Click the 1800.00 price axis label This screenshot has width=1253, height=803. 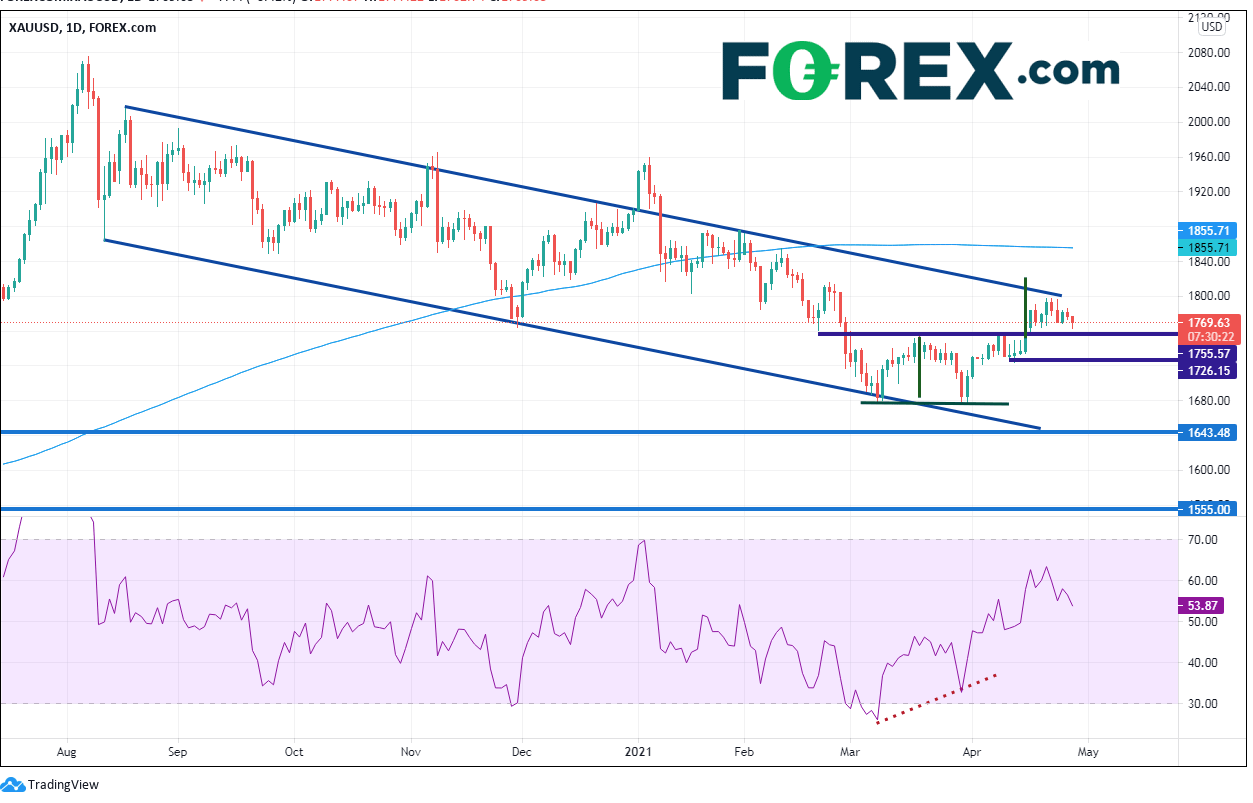click(1208, 296)
